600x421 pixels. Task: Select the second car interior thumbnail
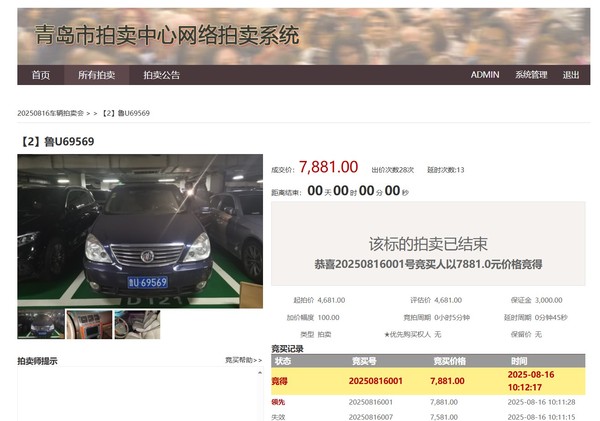(x=89, y=324)
